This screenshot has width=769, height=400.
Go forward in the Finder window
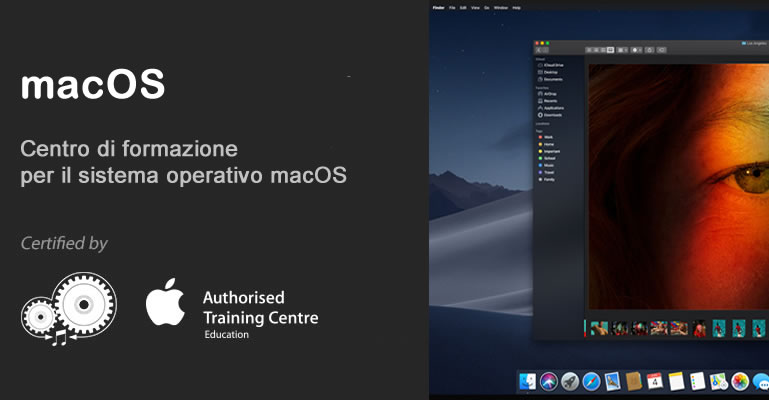(x=545, y=50)
